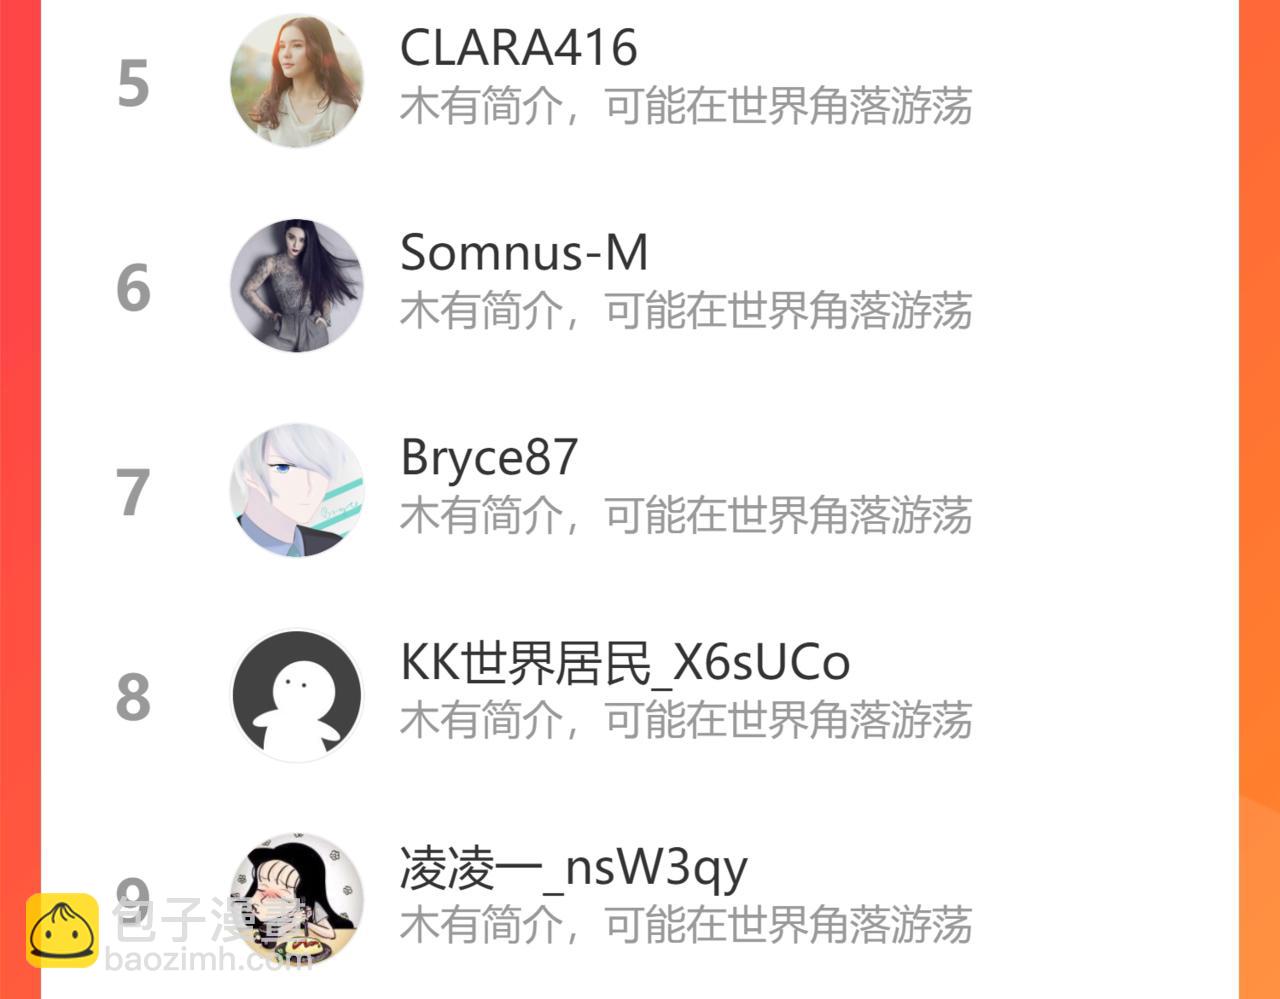Viewport: 1280px width, 999px height.
Task: Tap the bio line below Bryce87
Action: (686, 516)
